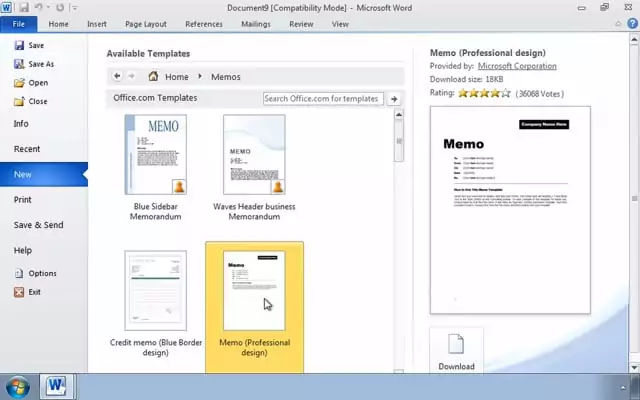Click the Available Templates heading
Screen dimensions: 640x400
149,53
